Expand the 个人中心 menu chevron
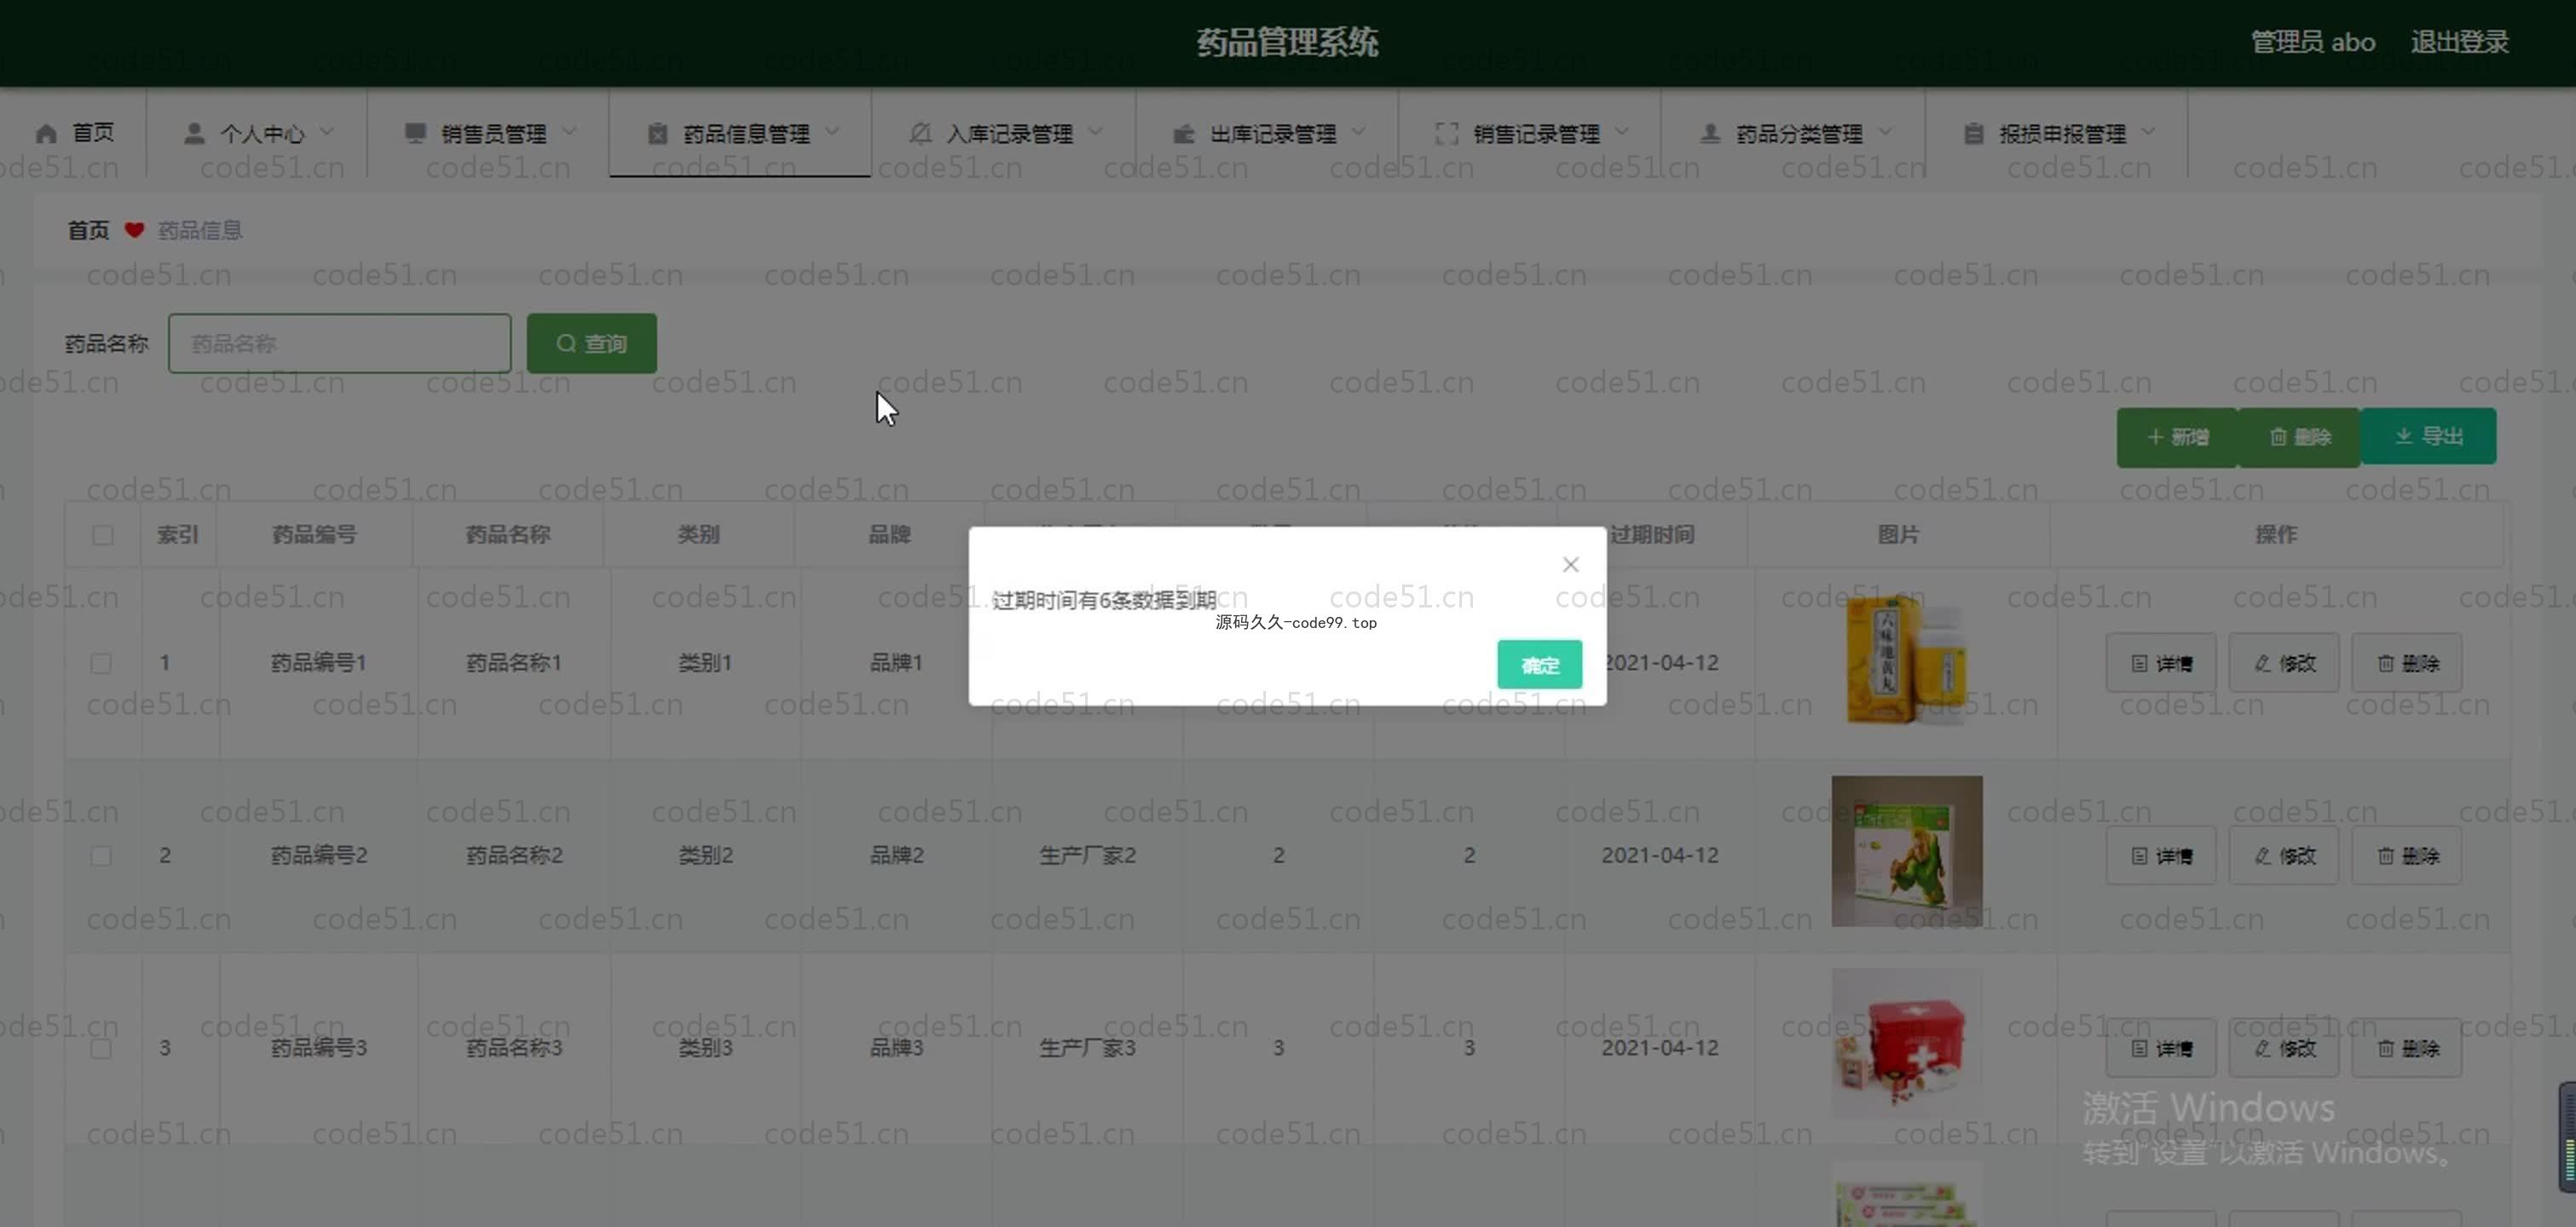Viewport: 2576px width, 1227px height. click(x=327, y=132)
